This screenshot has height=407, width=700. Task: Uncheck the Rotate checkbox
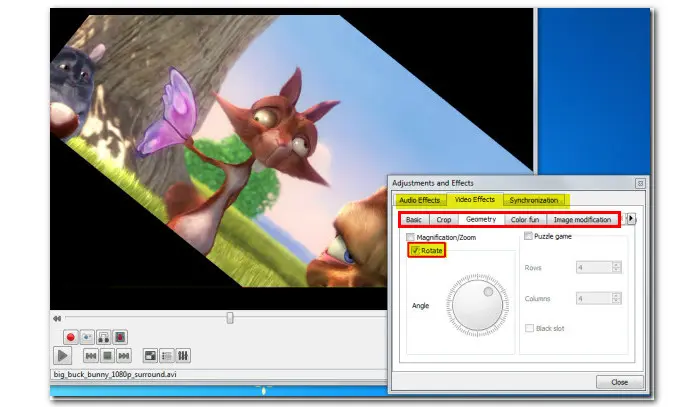tap(416, 251)
